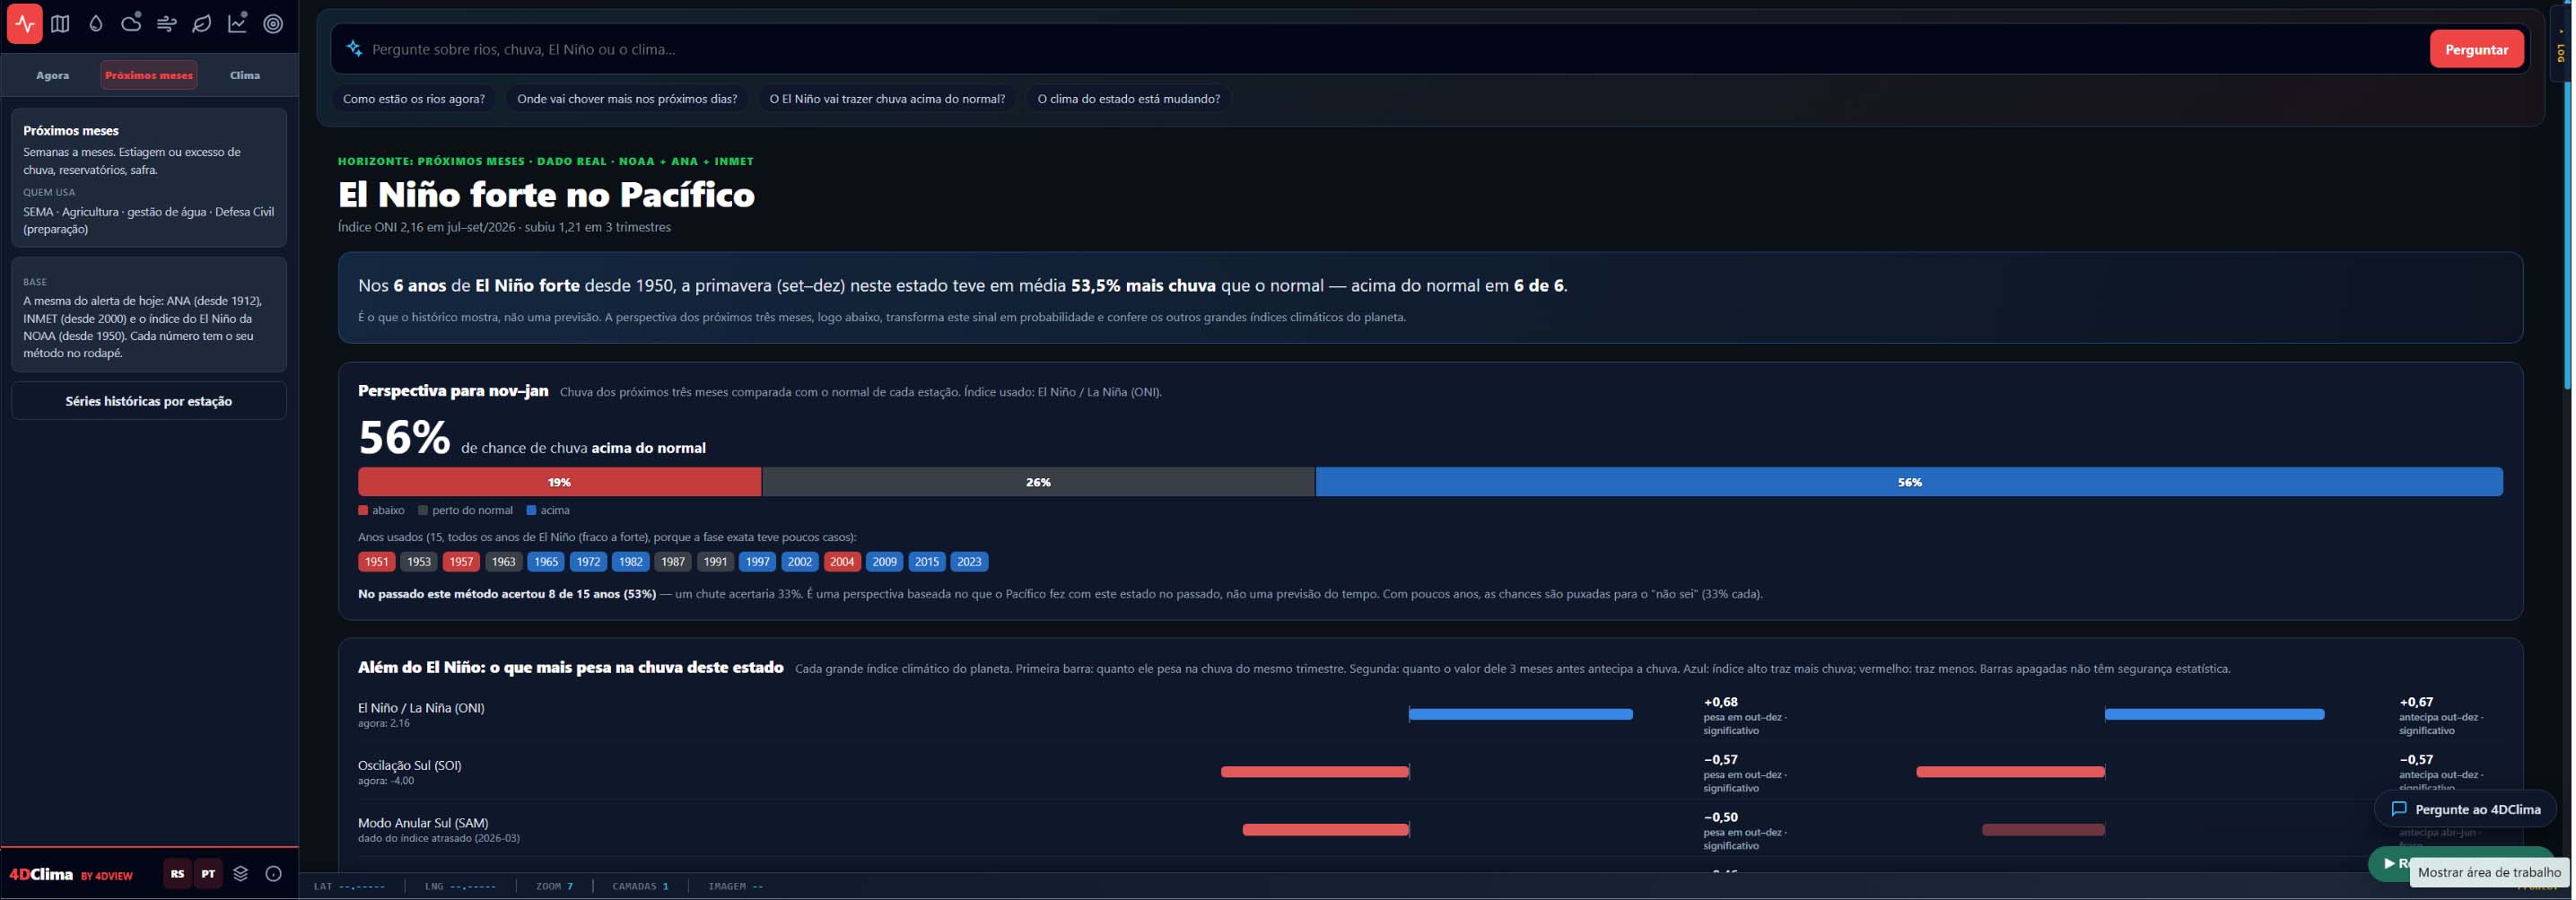Click the 'El Niño forte no Pacífico' heading

(x=546, y=194)
